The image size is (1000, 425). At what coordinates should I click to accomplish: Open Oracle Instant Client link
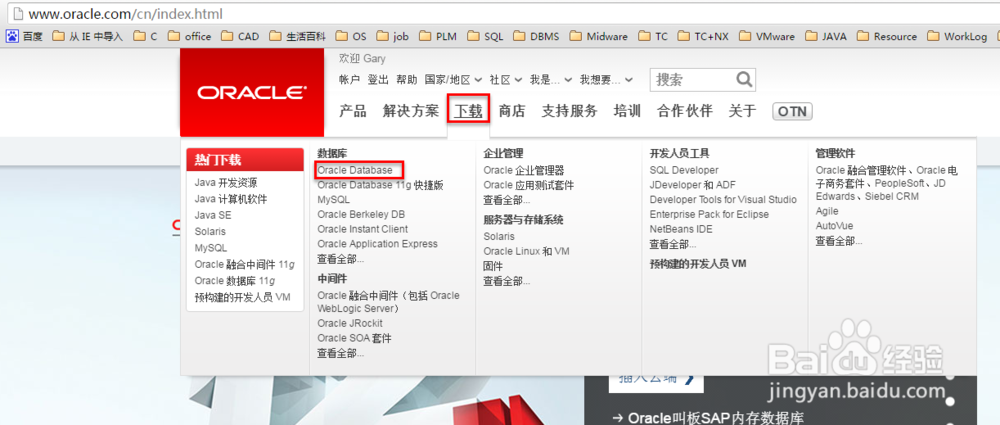[363, 229]
